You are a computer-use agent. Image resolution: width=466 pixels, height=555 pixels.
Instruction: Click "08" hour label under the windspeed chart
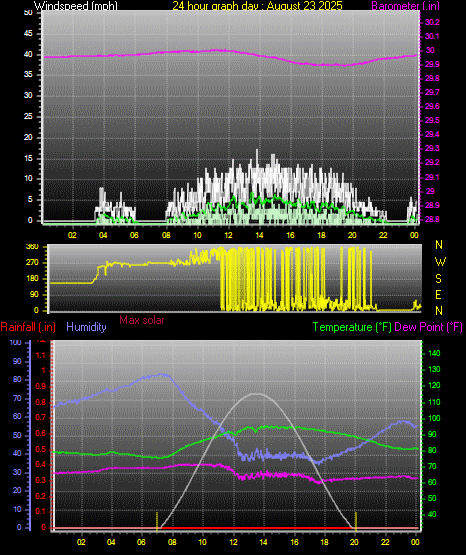pyautogui.click(x=166, y=235)
